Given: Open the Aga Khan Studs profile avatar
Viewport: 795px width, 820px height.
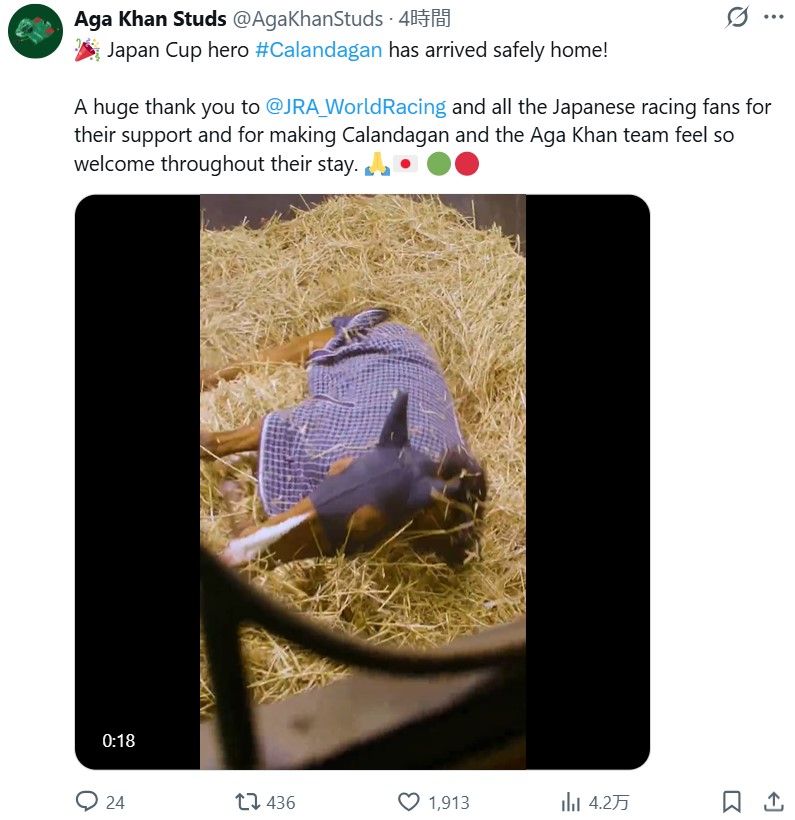Looking at the screenshot, I should (x=36, y=31).
